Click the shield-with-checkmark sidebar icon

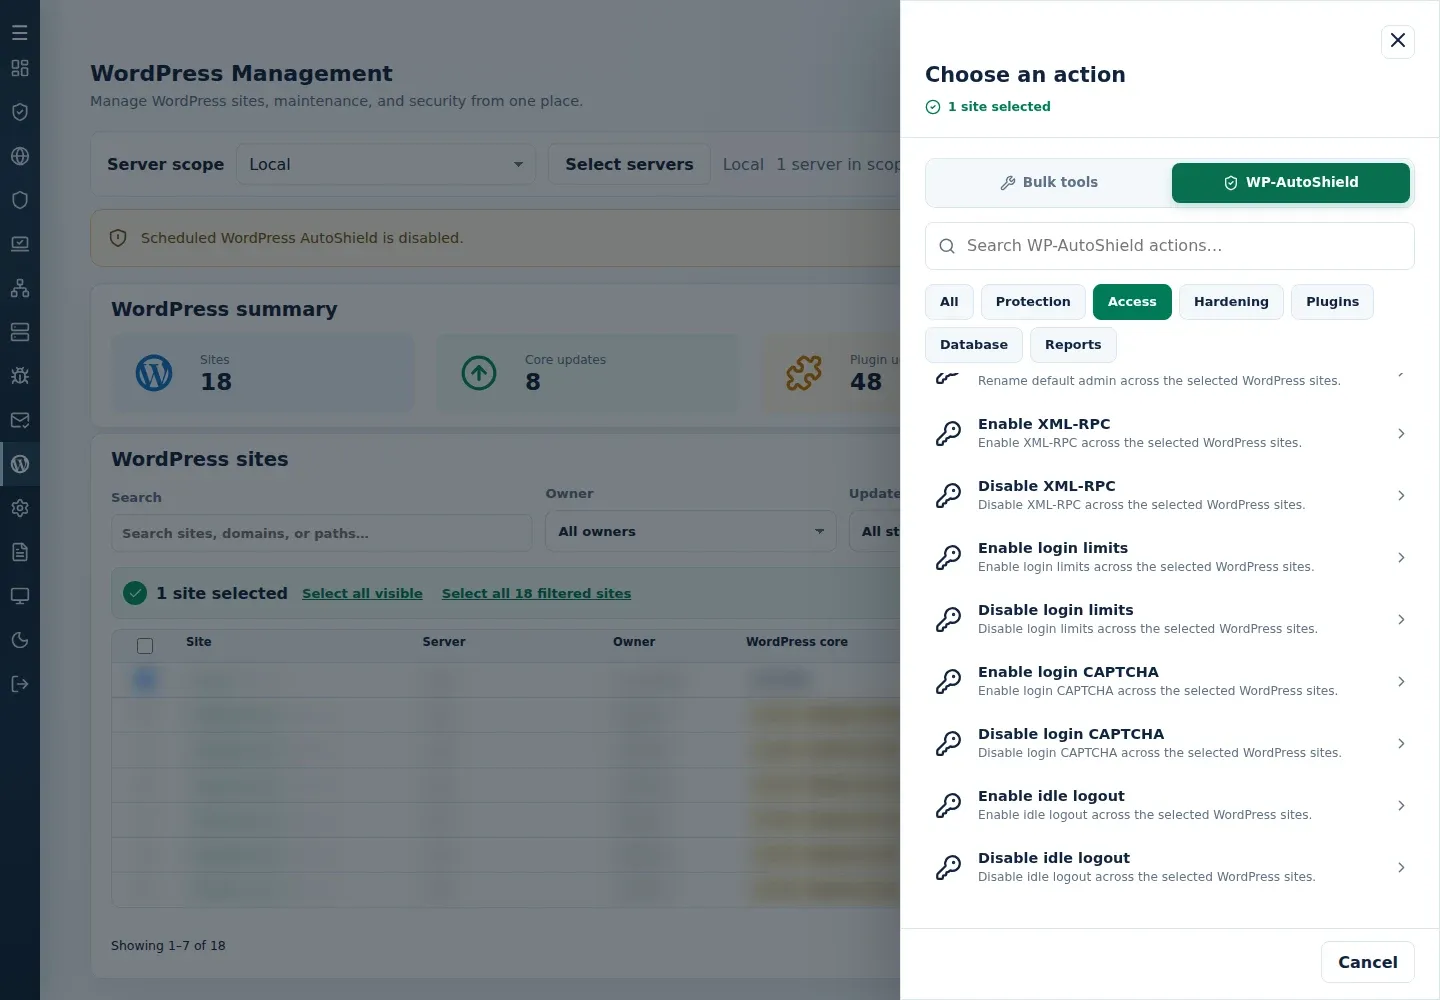20,112
